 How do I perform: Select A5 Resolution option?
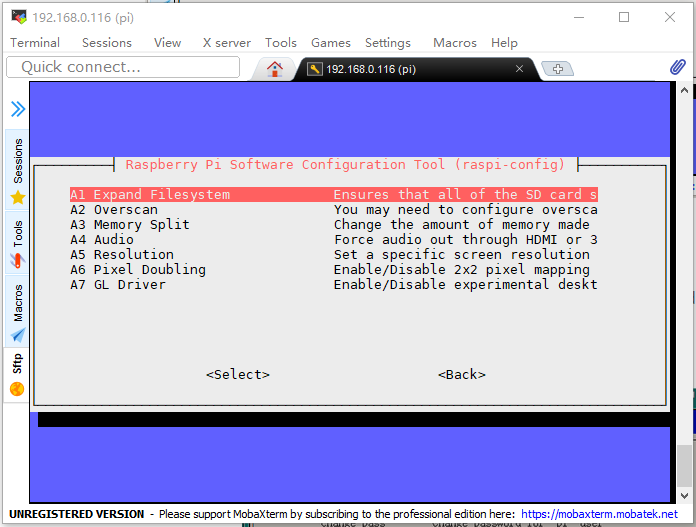coord(334,254)
